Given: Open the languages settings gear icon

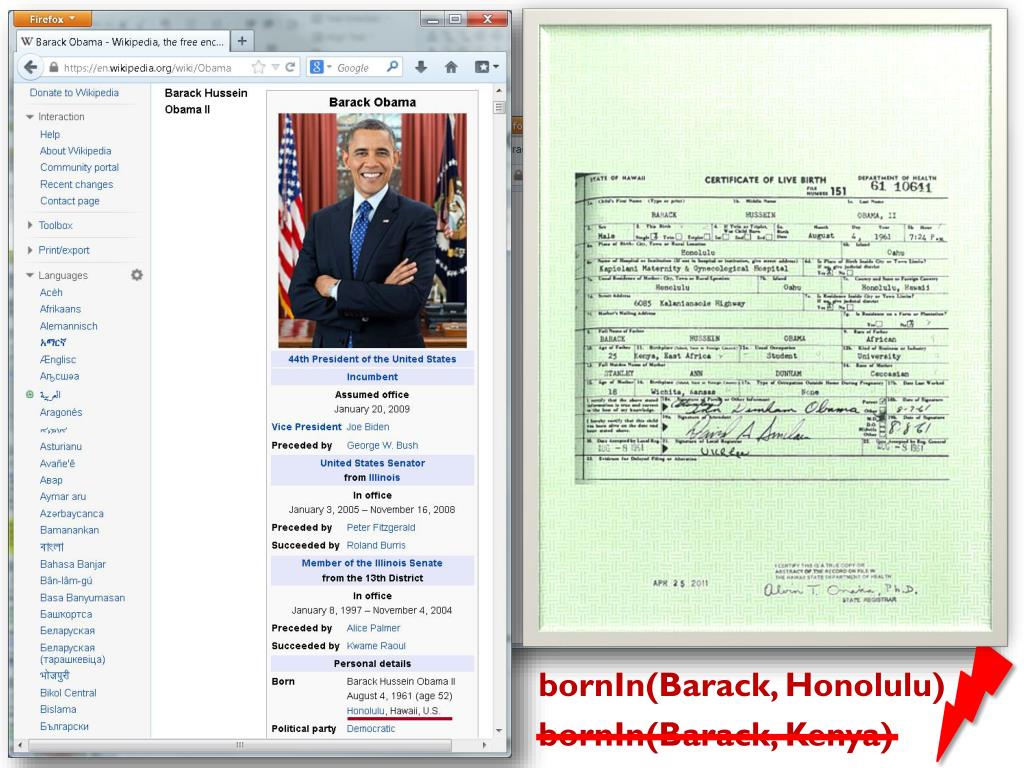Looking at the screenshot, I should click(136, 275).
